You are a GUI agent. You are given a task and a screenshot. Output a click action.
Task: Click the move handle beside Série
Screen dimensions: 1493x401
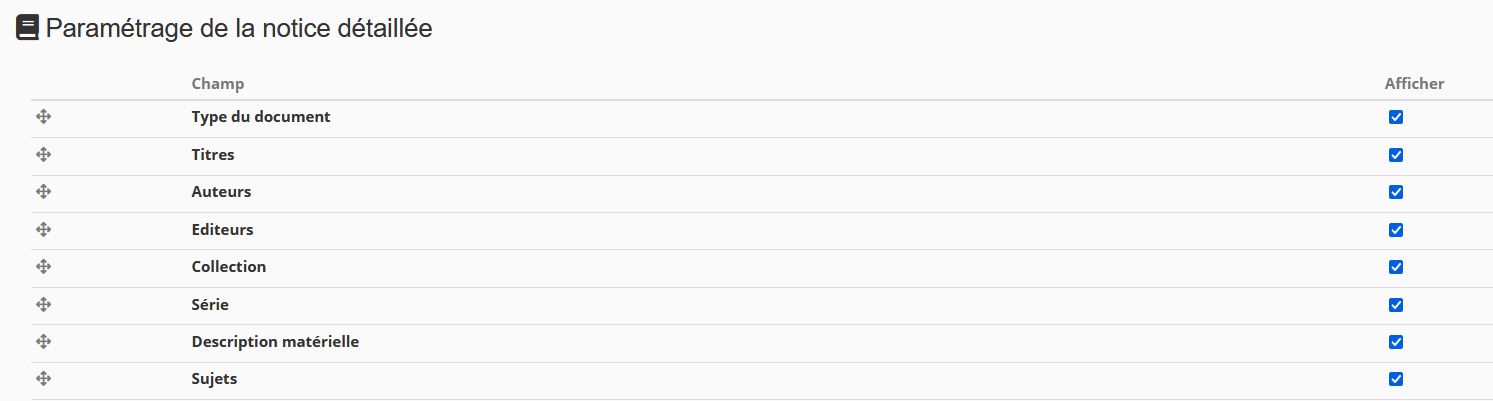pos(43,305)
